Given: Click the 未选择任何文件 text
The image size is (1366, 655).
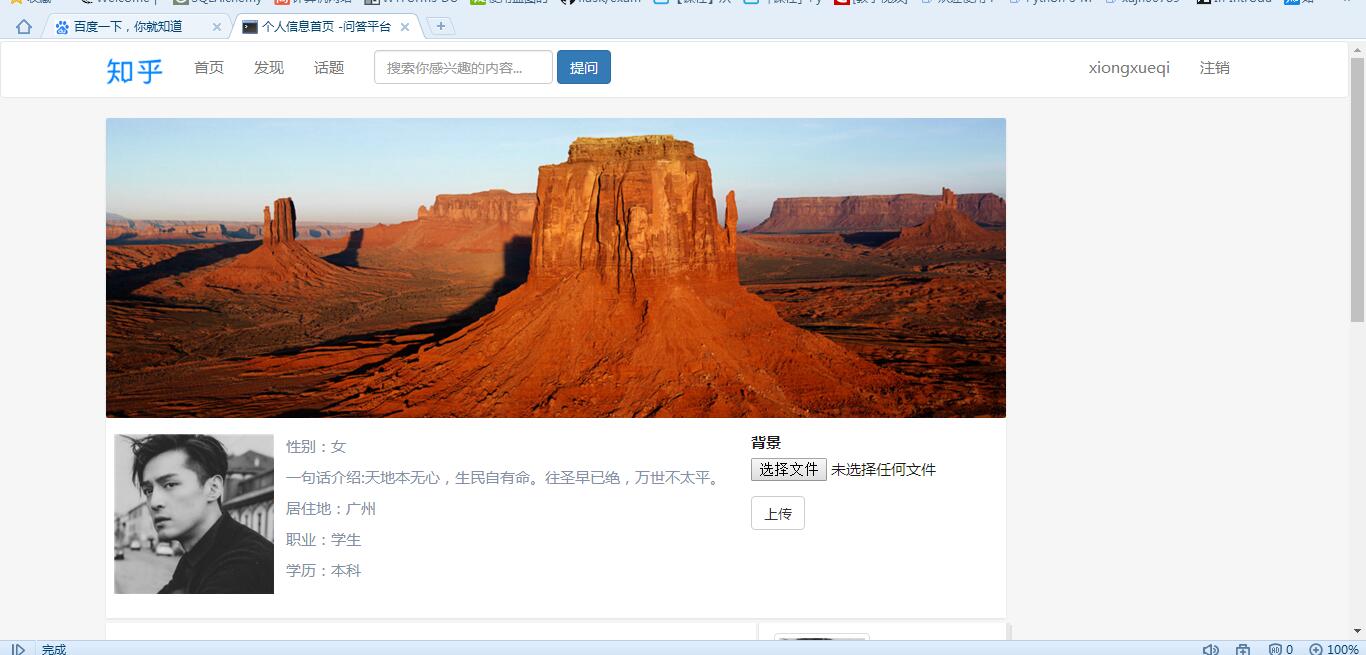Looking at the screenshot, I should point(884,470).
